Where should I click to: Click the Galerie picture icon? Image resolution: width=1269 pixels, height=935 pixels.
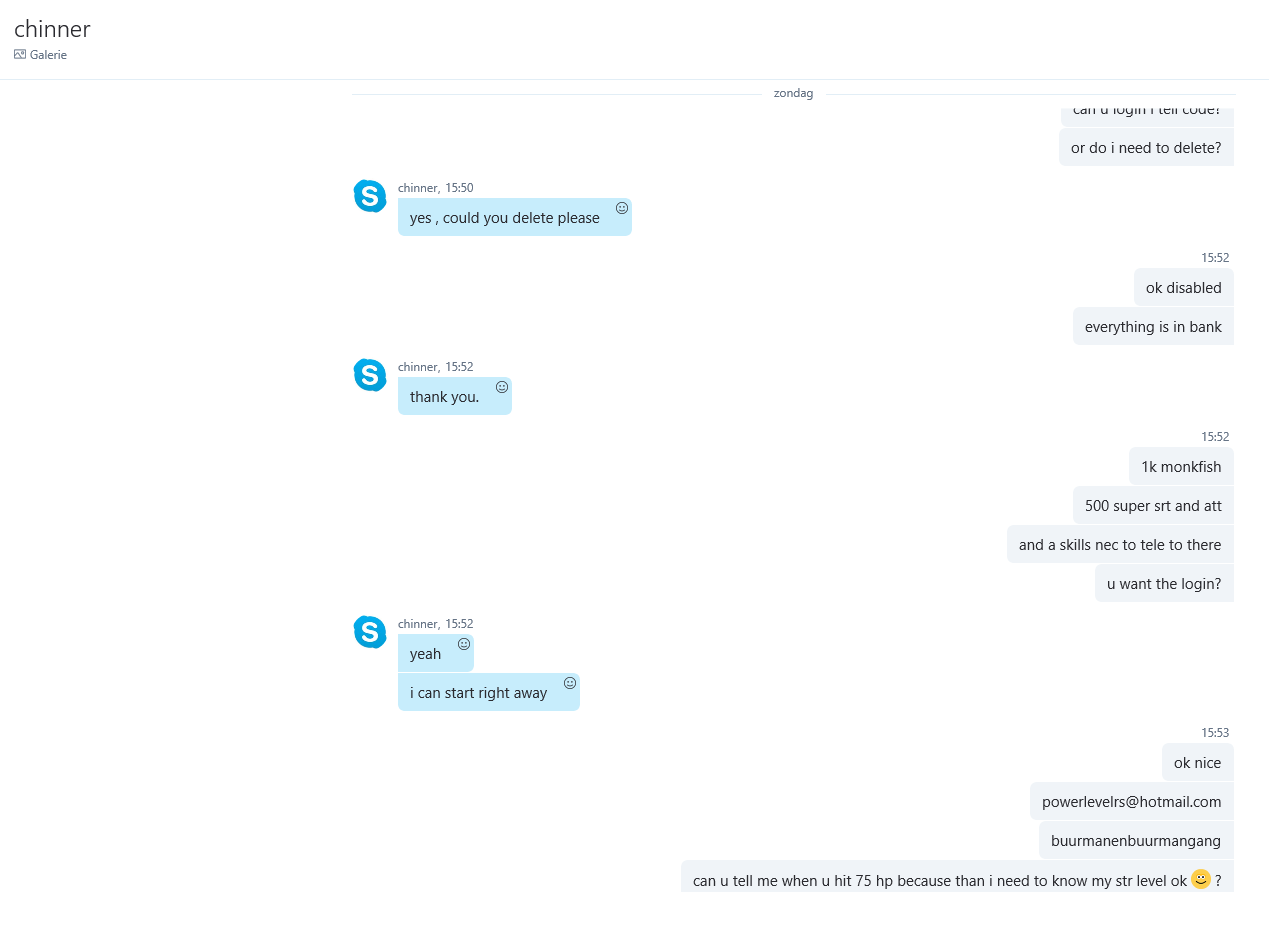[x=20, y=55]
